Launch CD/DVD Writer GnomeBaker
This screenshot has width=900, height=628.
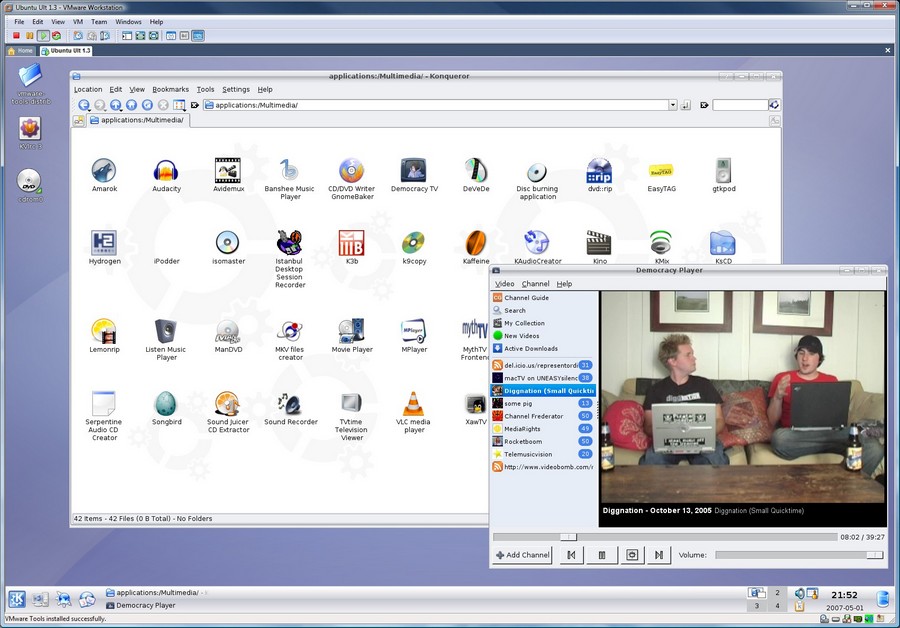[351, 170]
